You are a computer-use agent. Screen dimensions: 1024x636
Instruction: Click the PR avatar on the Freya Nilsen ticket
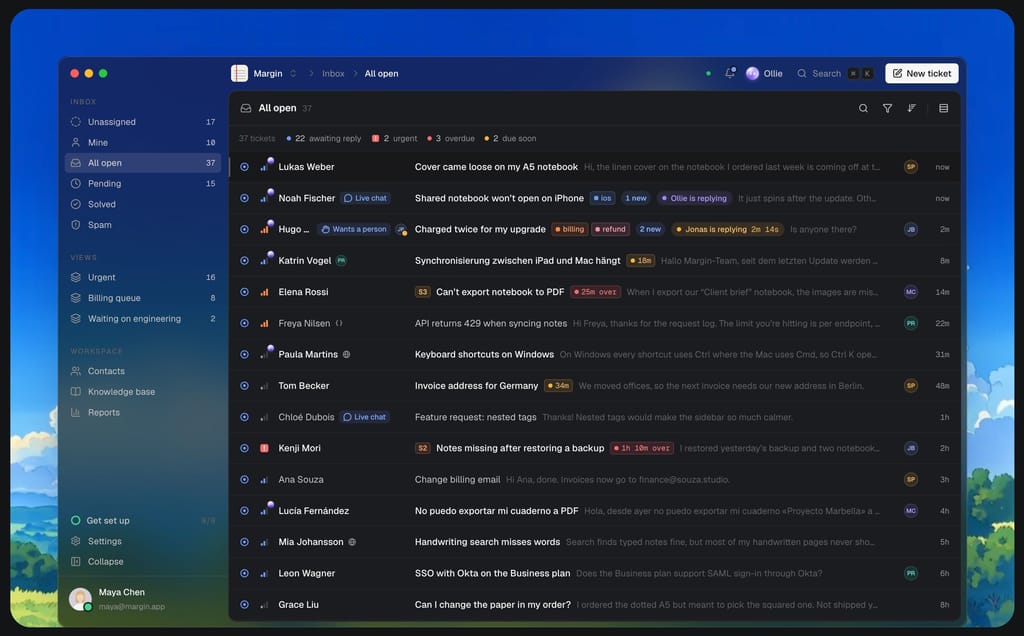pos(910,323)
